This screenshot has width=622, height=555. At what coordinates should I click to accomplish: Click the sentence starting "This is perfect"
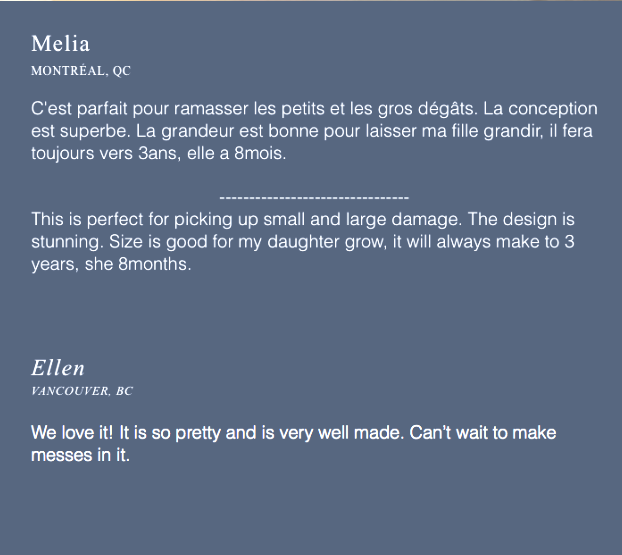pos(170,220)
